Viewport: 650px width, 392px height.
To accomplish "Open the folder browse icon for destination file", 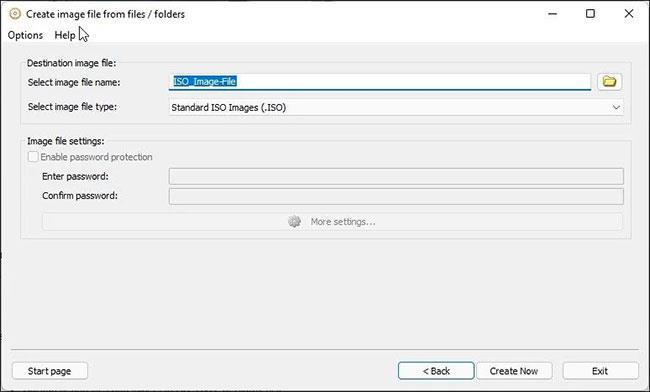I will [609, 81].
